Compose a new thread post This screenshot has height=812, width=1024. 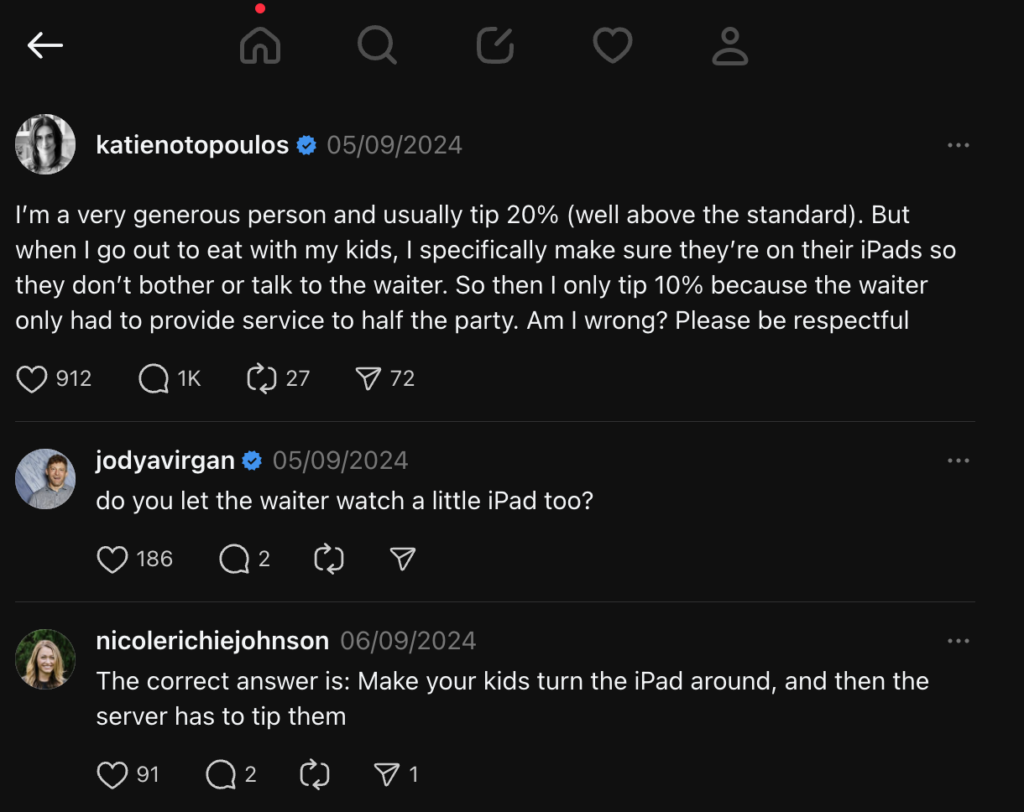coord(495,45)
